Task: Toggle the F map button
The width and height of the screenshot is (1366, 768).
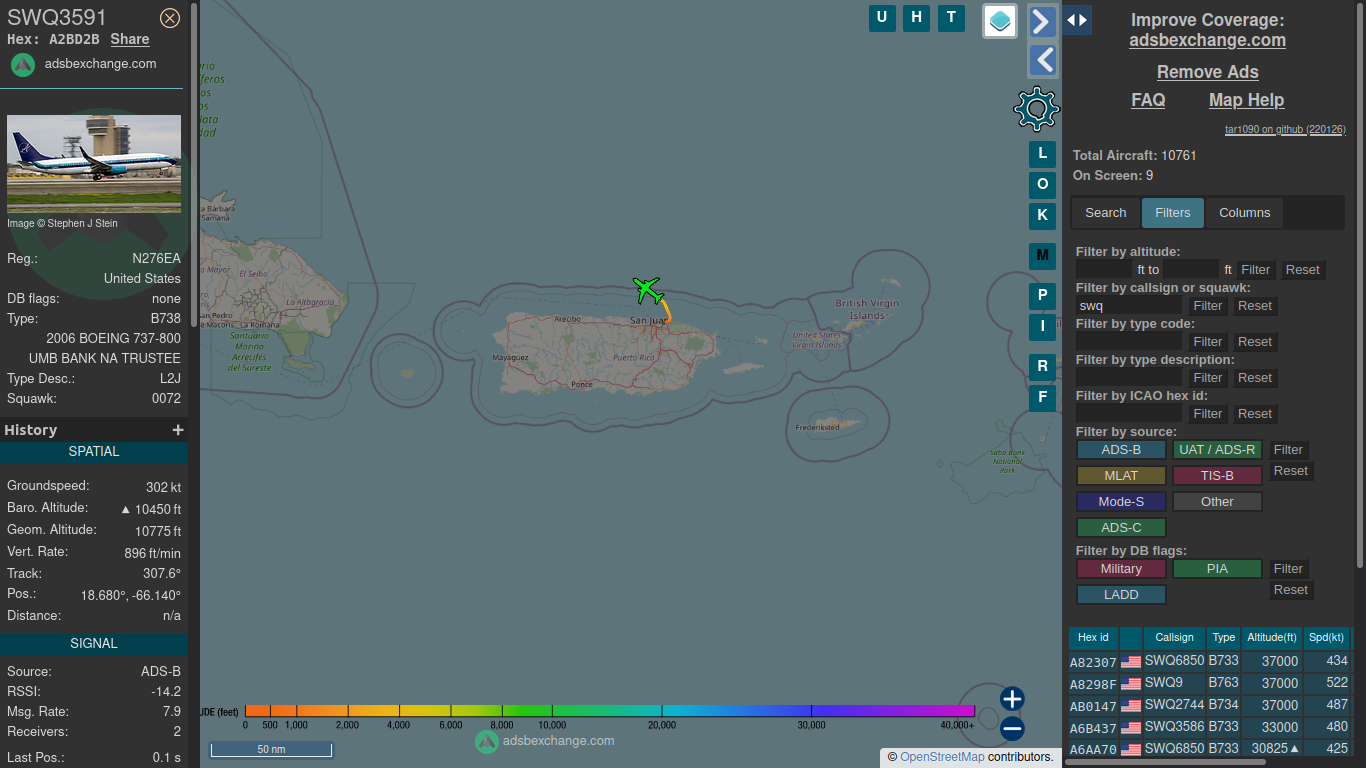Action: 1042,398
